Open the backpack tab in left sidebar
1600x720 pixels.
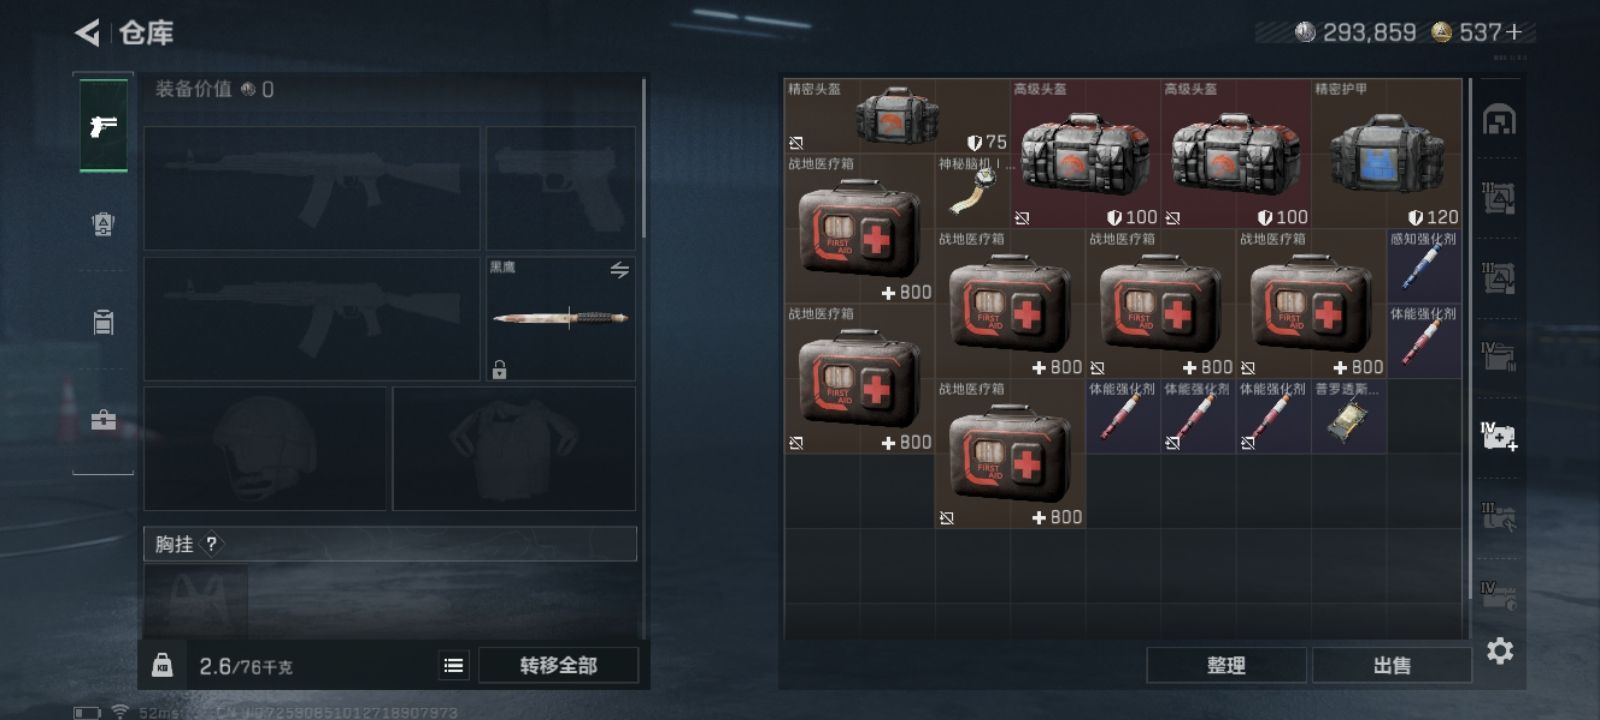click(103, 322)
